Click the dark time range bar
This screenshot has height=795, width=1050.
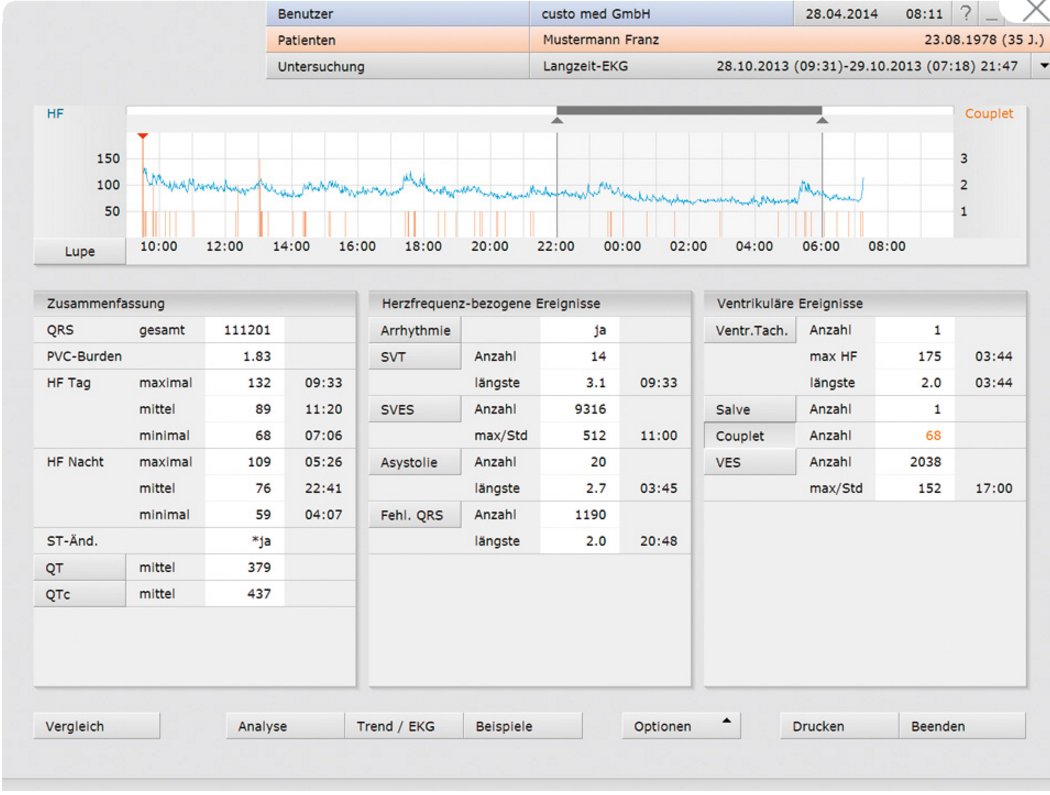(x=689, y=110)
